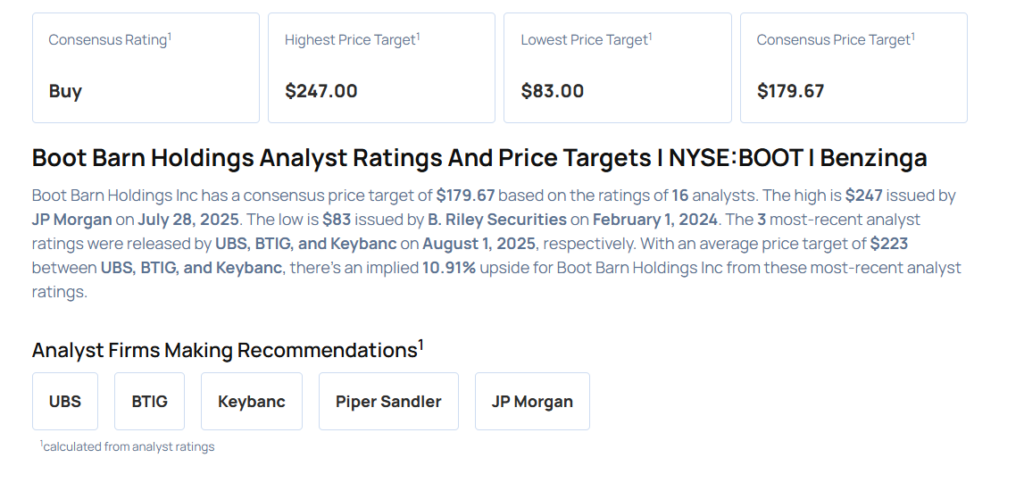1024x491 pixels.
Task: Click the UBS analyst firm button
Action: 65,401
